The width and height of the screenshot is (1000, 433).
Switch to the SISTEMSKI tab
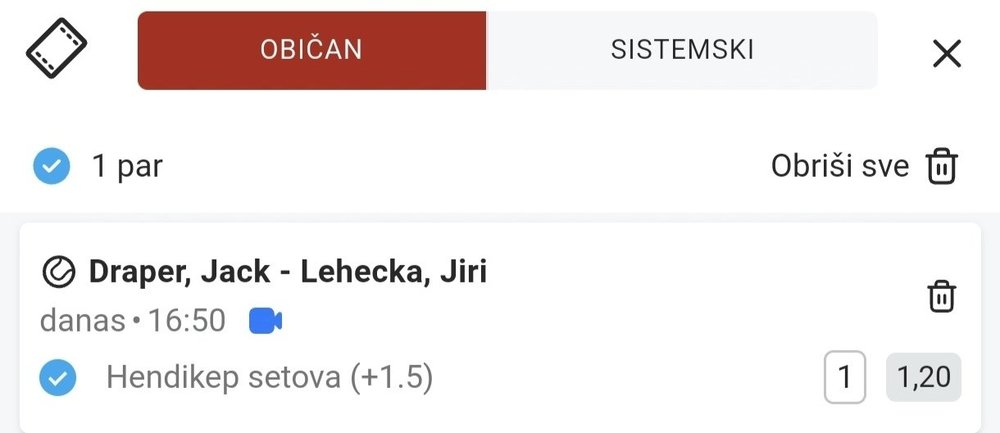[682, 50]
